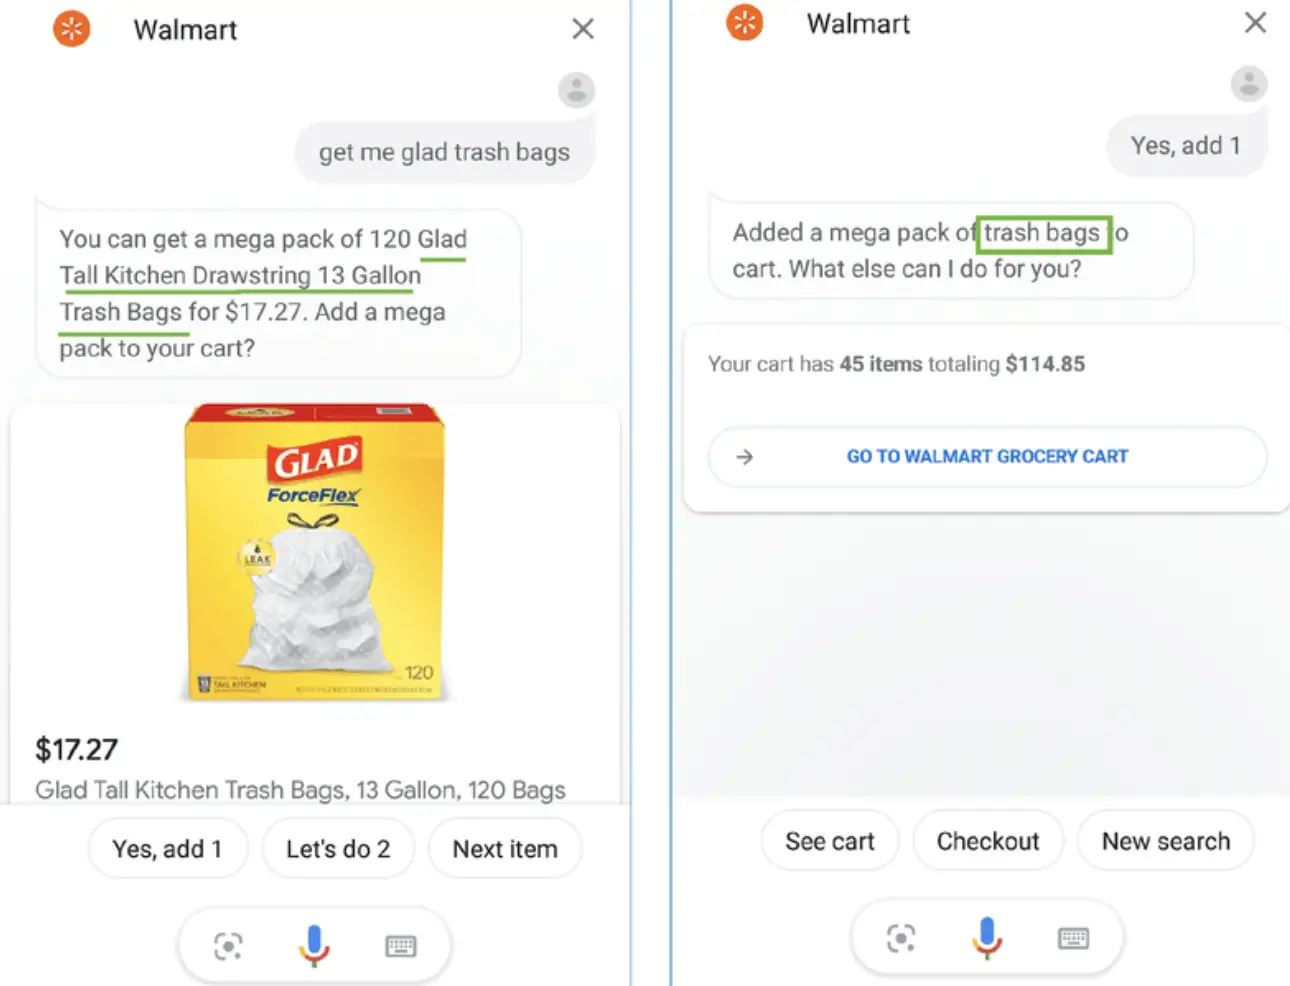This screenshot has height=986, width=1290.
Task: Choose the "Let's do 2" option
Action: pyautogui.click(x=338, y=848)
